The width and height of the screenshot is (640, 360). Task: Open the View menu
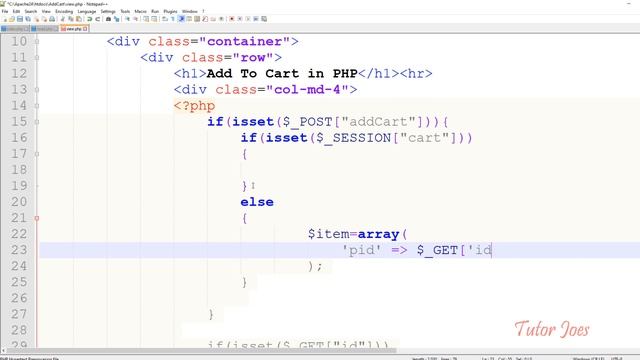[46, 11]
